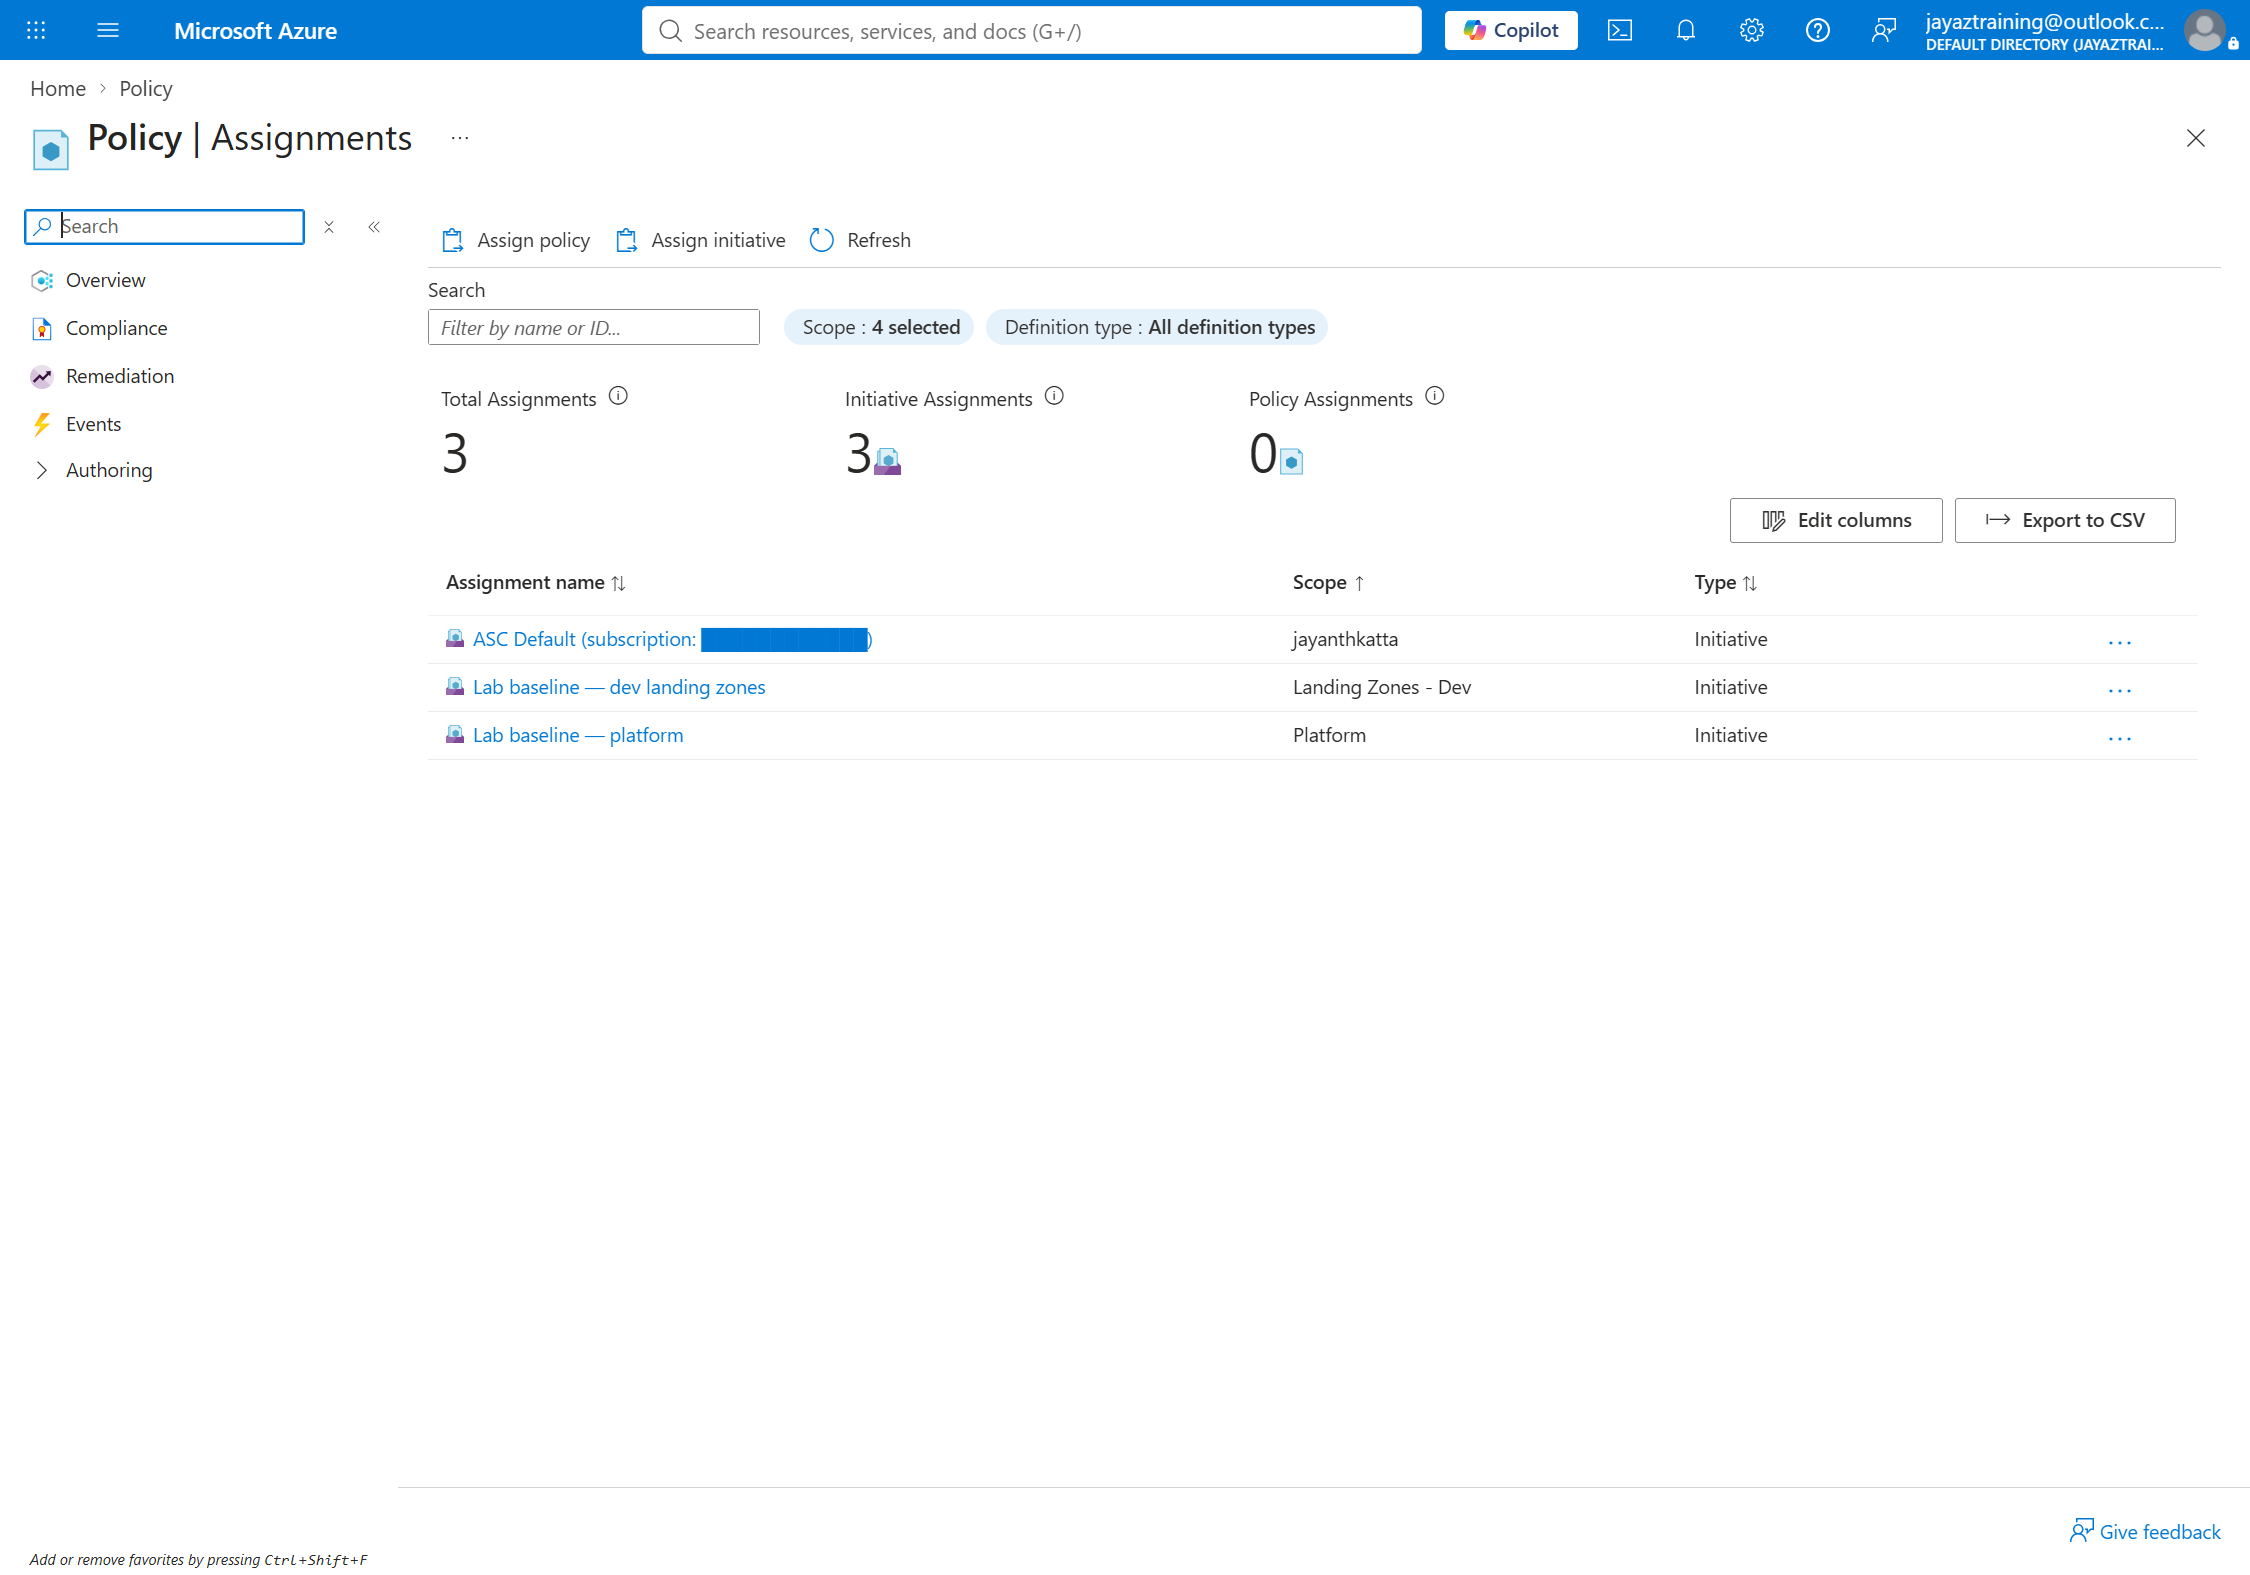Click the jayanthkatta scope cell
Screen dimensions: 2250x1575
pyautogui.click(x=1345, y=639)
